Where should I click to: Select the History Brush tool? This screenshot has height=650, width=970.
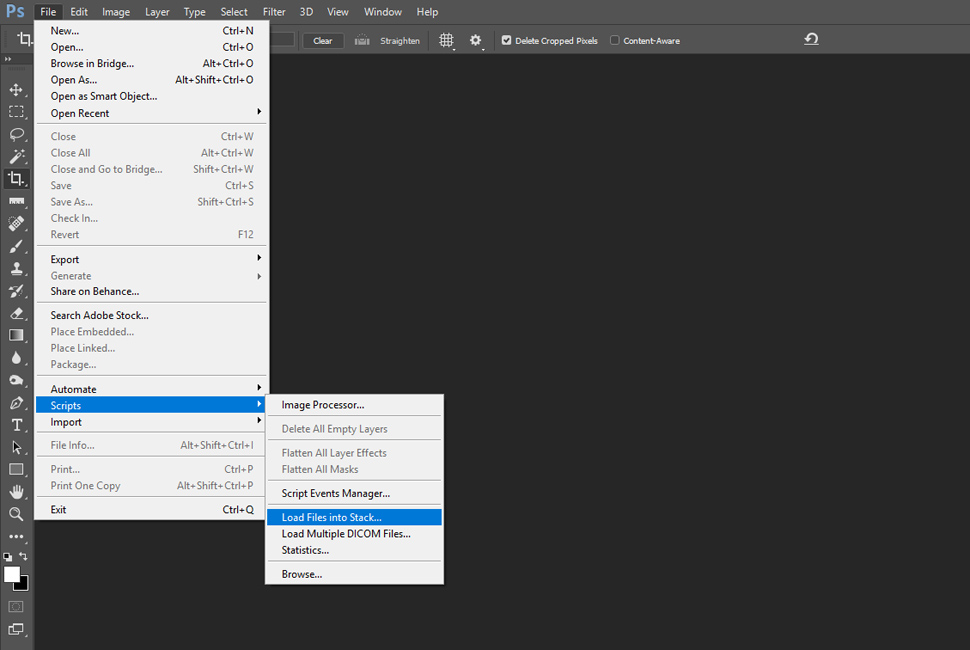click(x=16, y=291)
